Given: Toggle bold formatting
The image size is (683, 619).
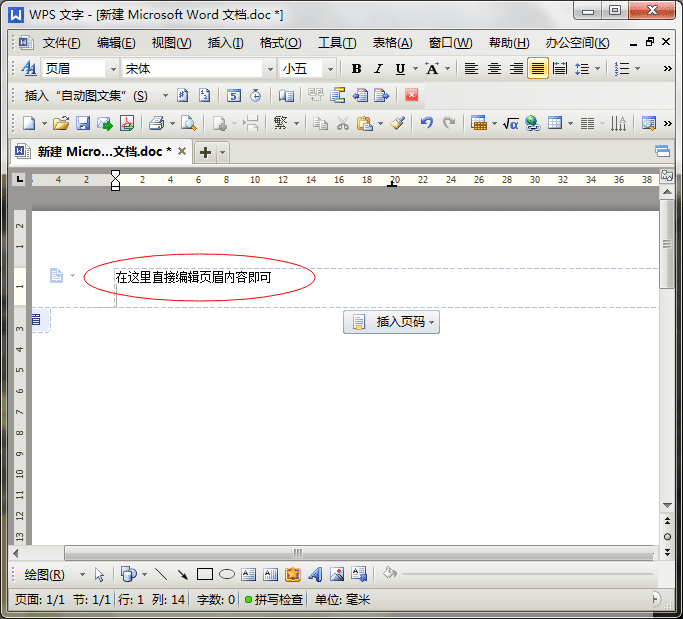Looking at the screenshot, I should 356,68.
